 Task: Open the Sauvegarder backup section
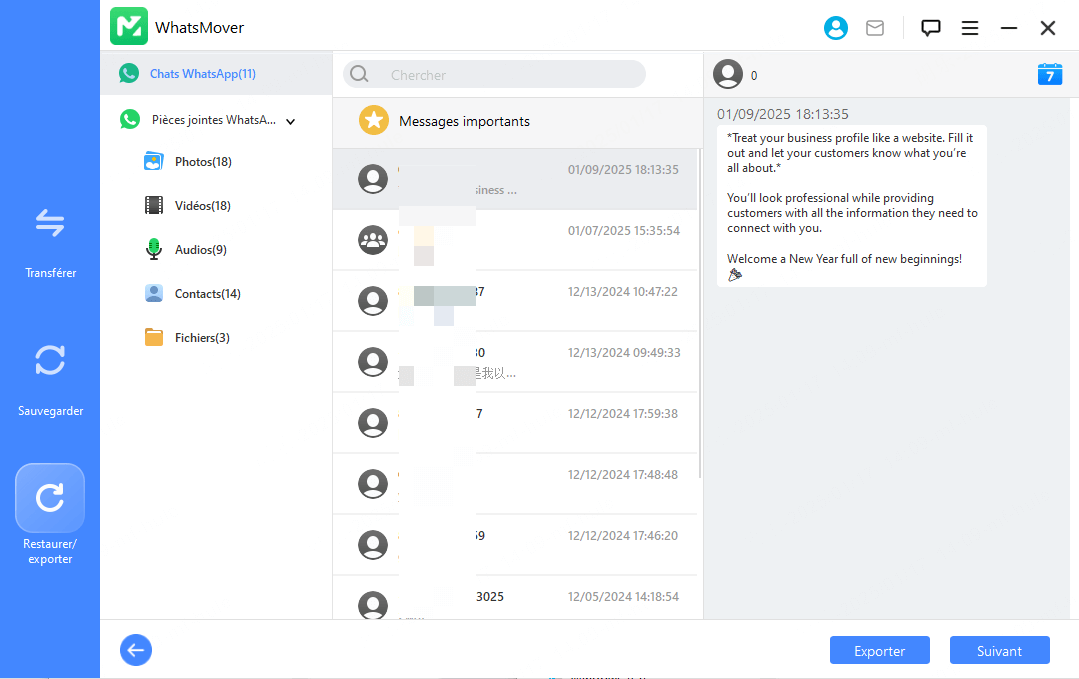coord(50,360)
